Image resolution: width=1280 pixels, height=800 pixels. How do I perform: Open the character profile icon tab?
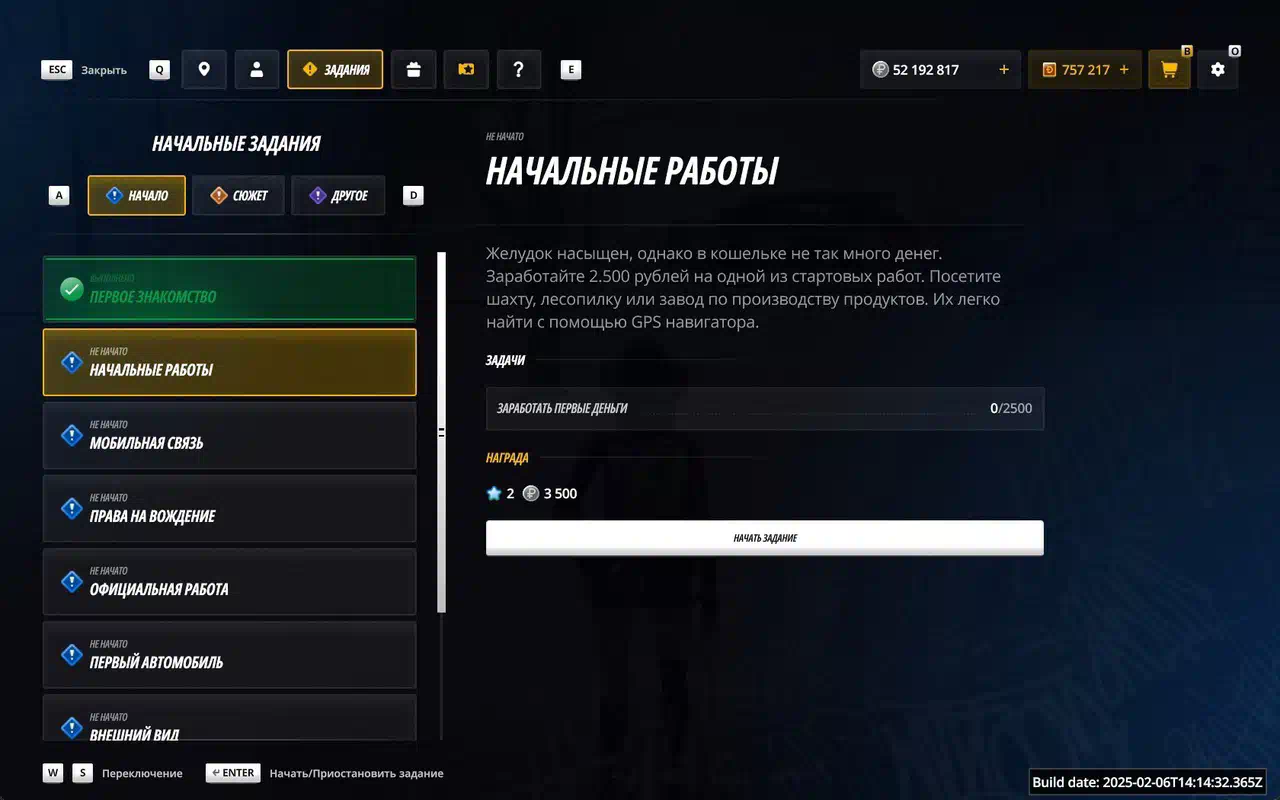click(x=257, y=70)
